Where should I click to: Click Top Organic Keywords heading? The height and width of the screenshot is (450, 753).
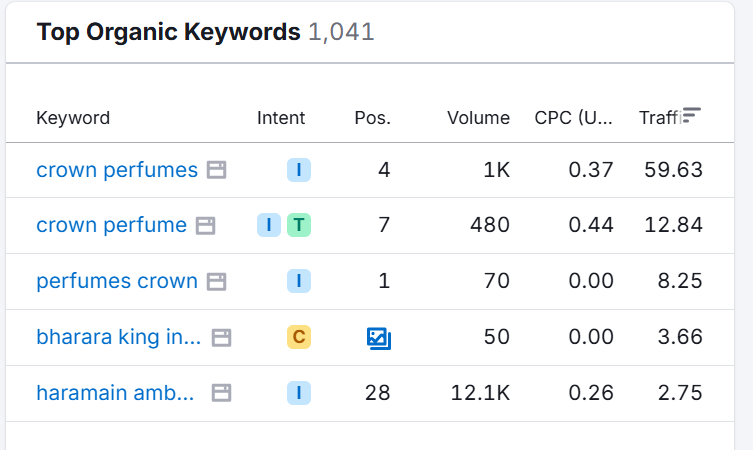[168, 32]
